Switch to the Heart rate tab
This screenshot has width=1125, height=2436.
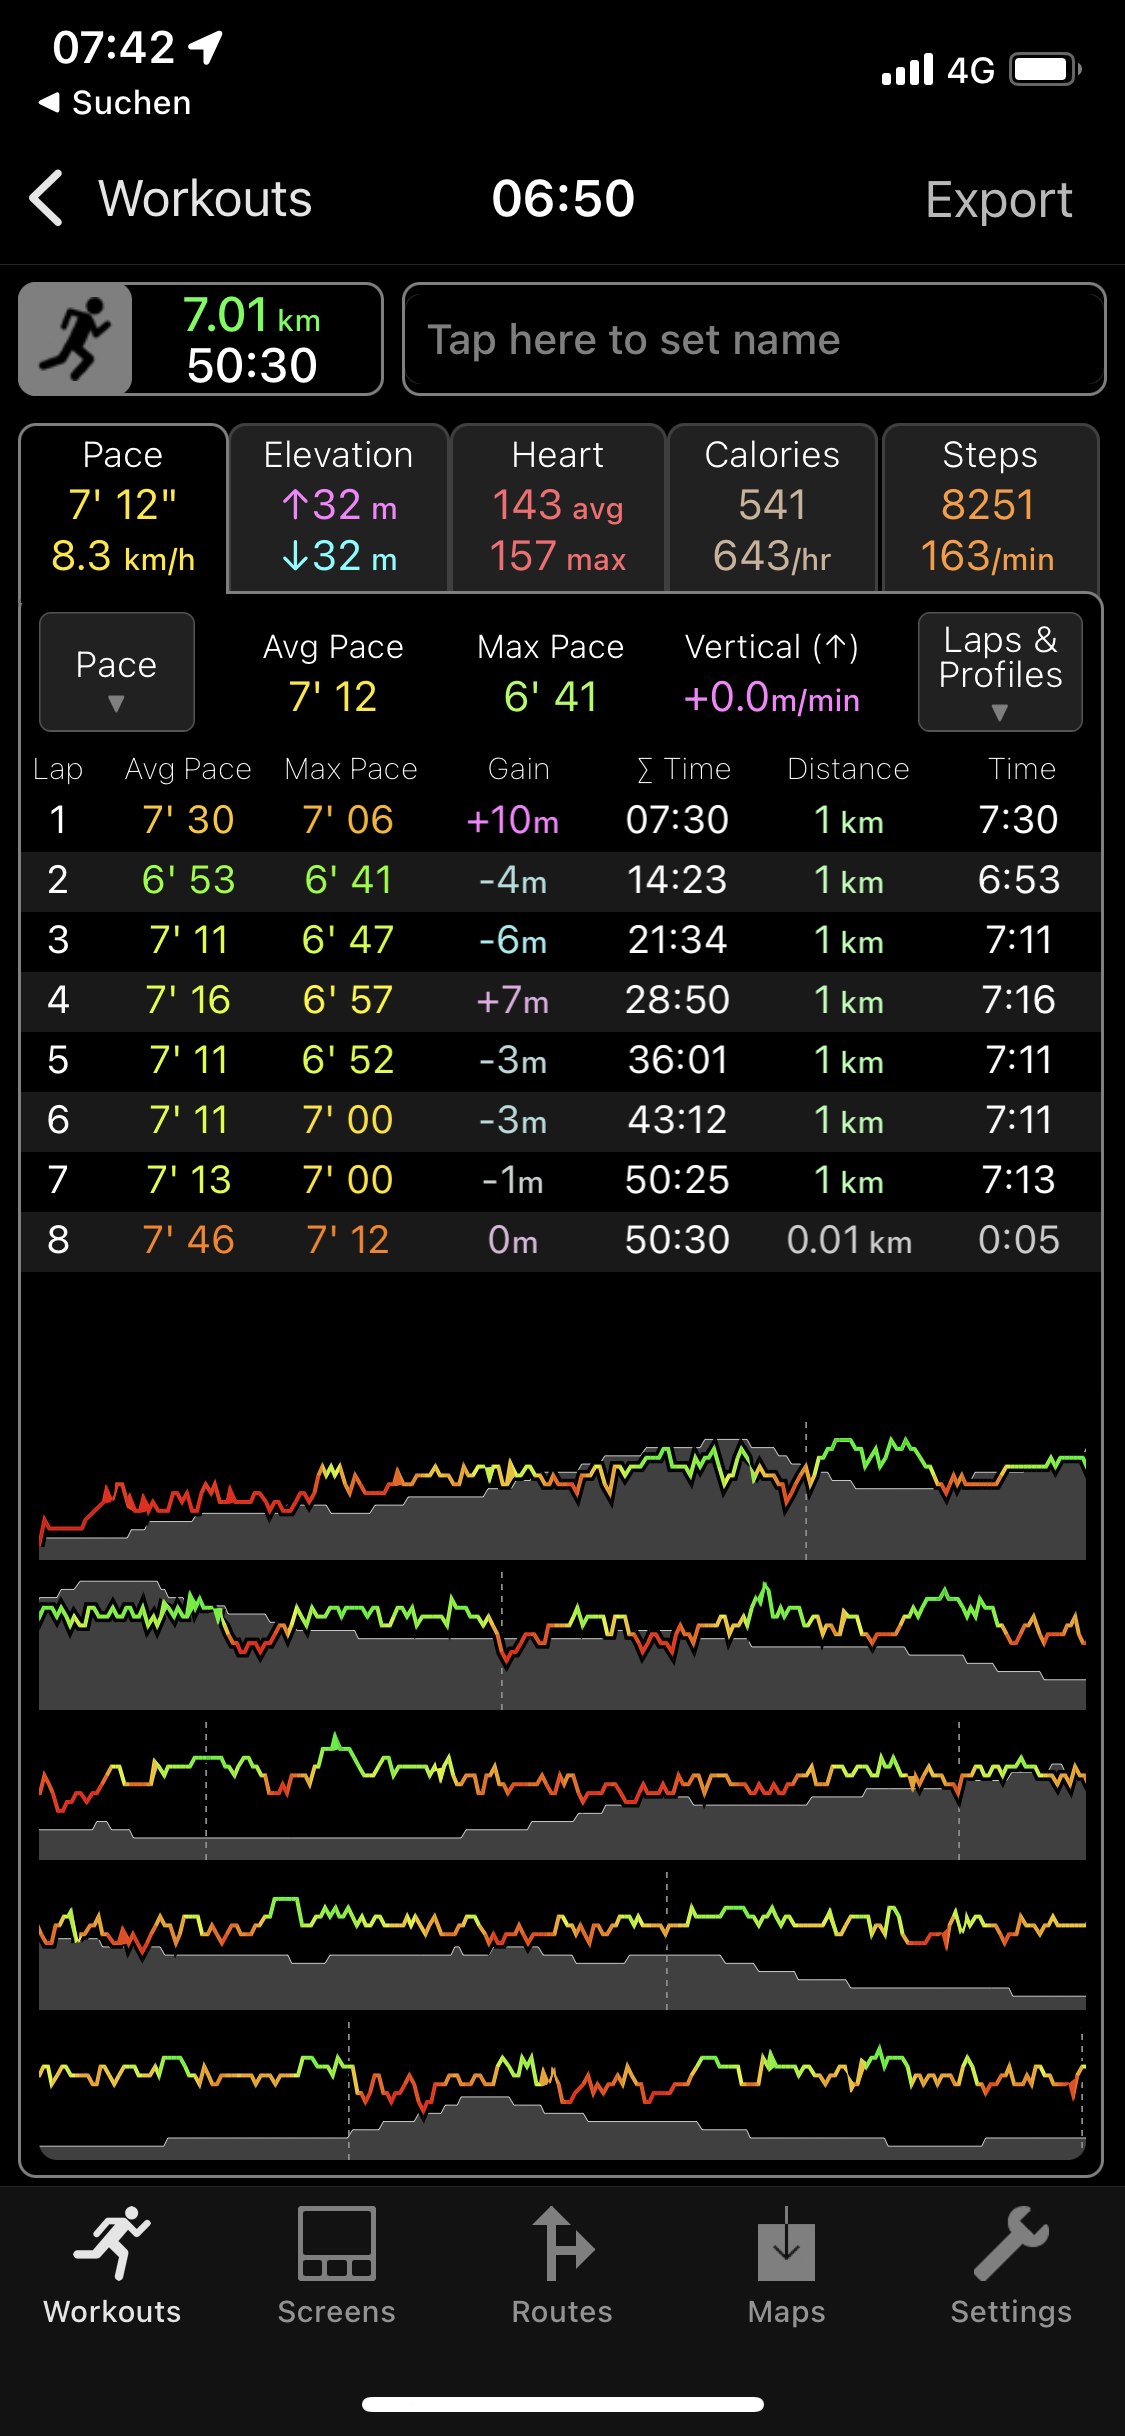click(558, 508)
